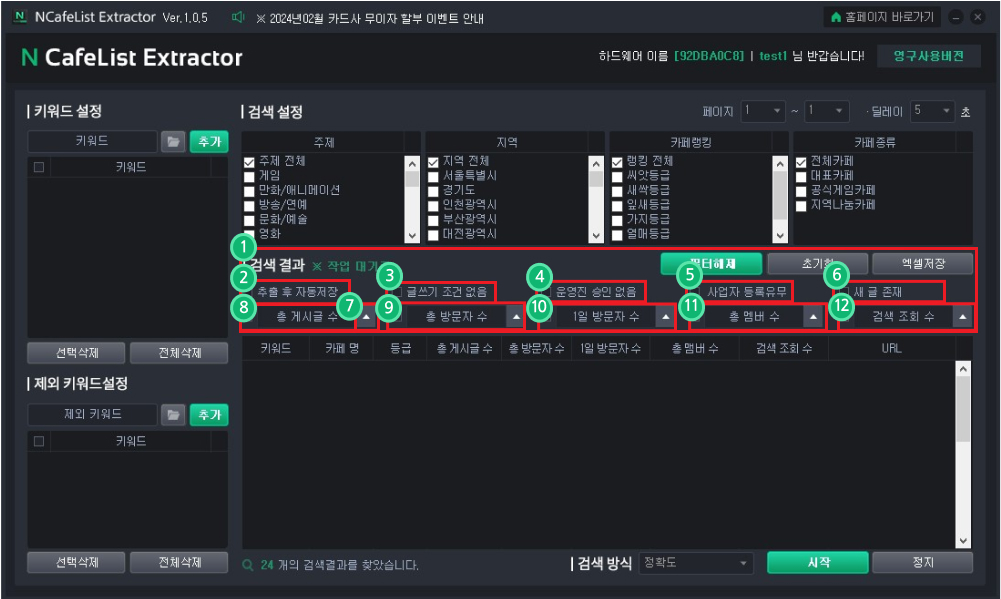Open the first 페이지 start dropdown
The image size is (1001, 599).
click(763, 111)
